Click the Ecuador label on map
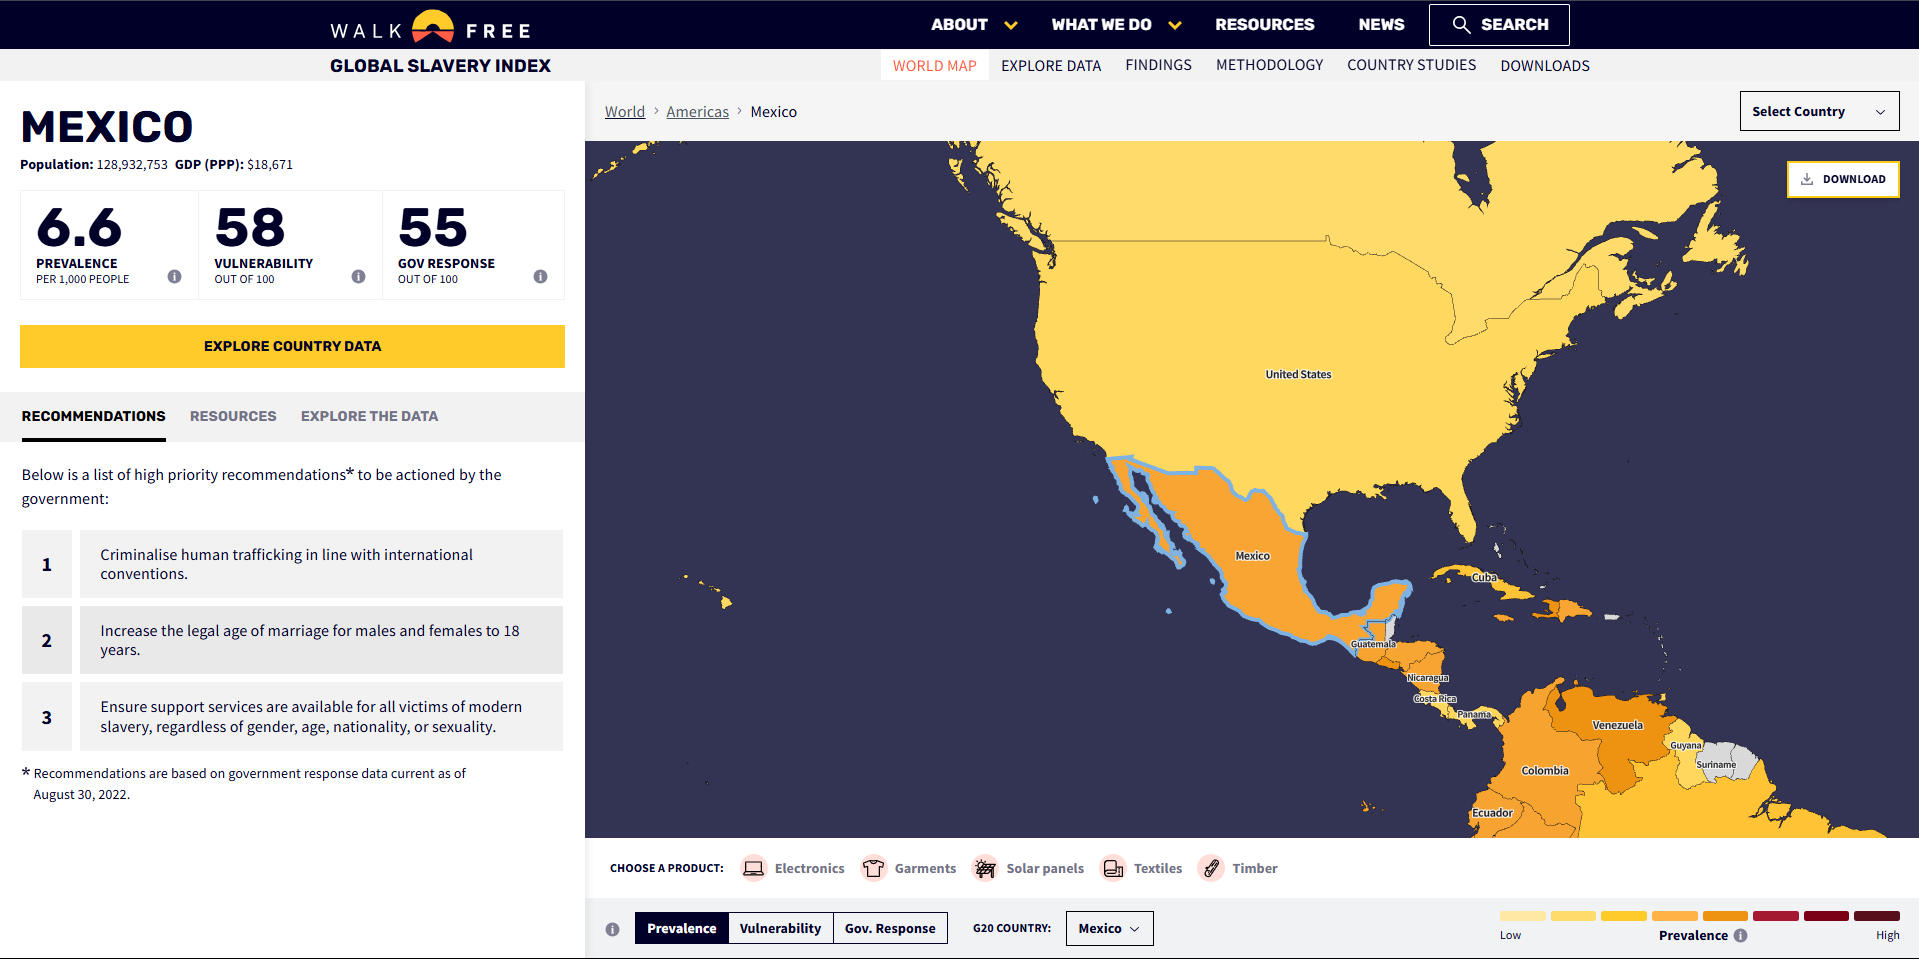The height and width of the screenshot is (959, 1919). coord(1492,813)
